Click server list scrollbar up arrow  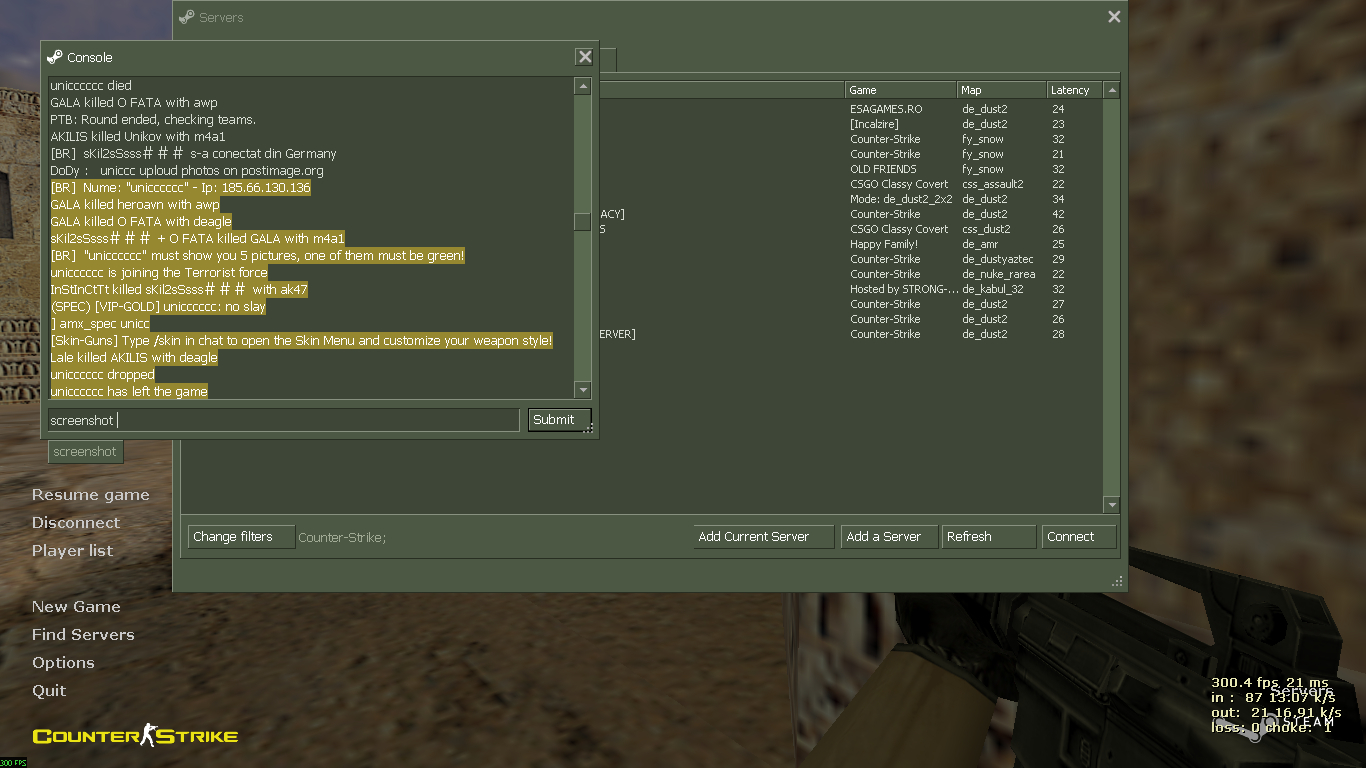[1111, 90]
